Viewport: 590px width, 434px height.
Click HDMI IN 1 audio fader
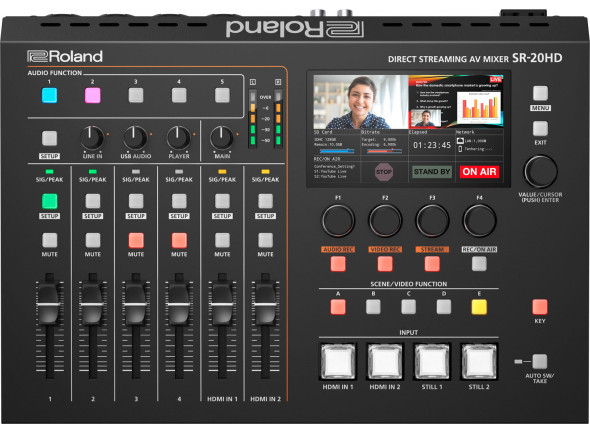[222, 303]
